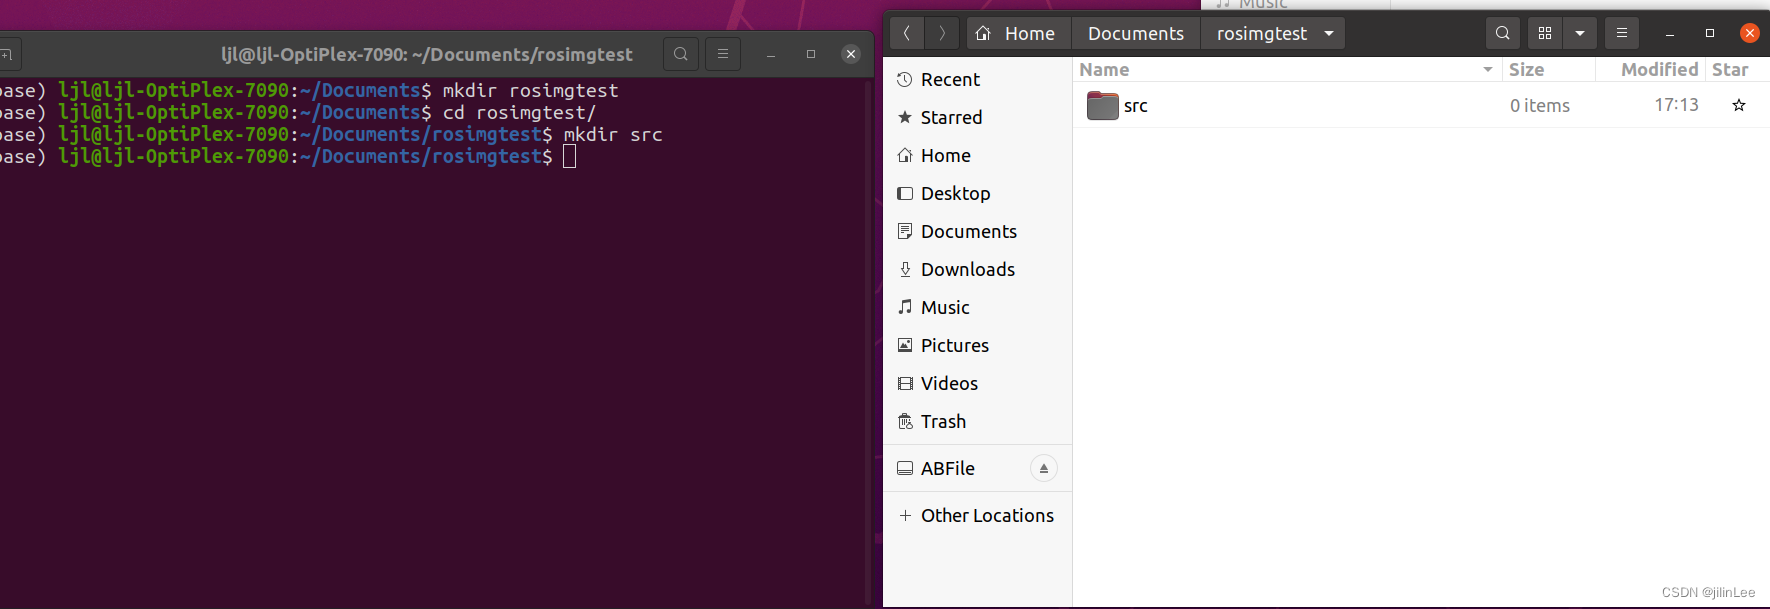Eject the ABFile volume
Image resolution: width=1770 pixels, height=609 pixels.
(1043, 468)
